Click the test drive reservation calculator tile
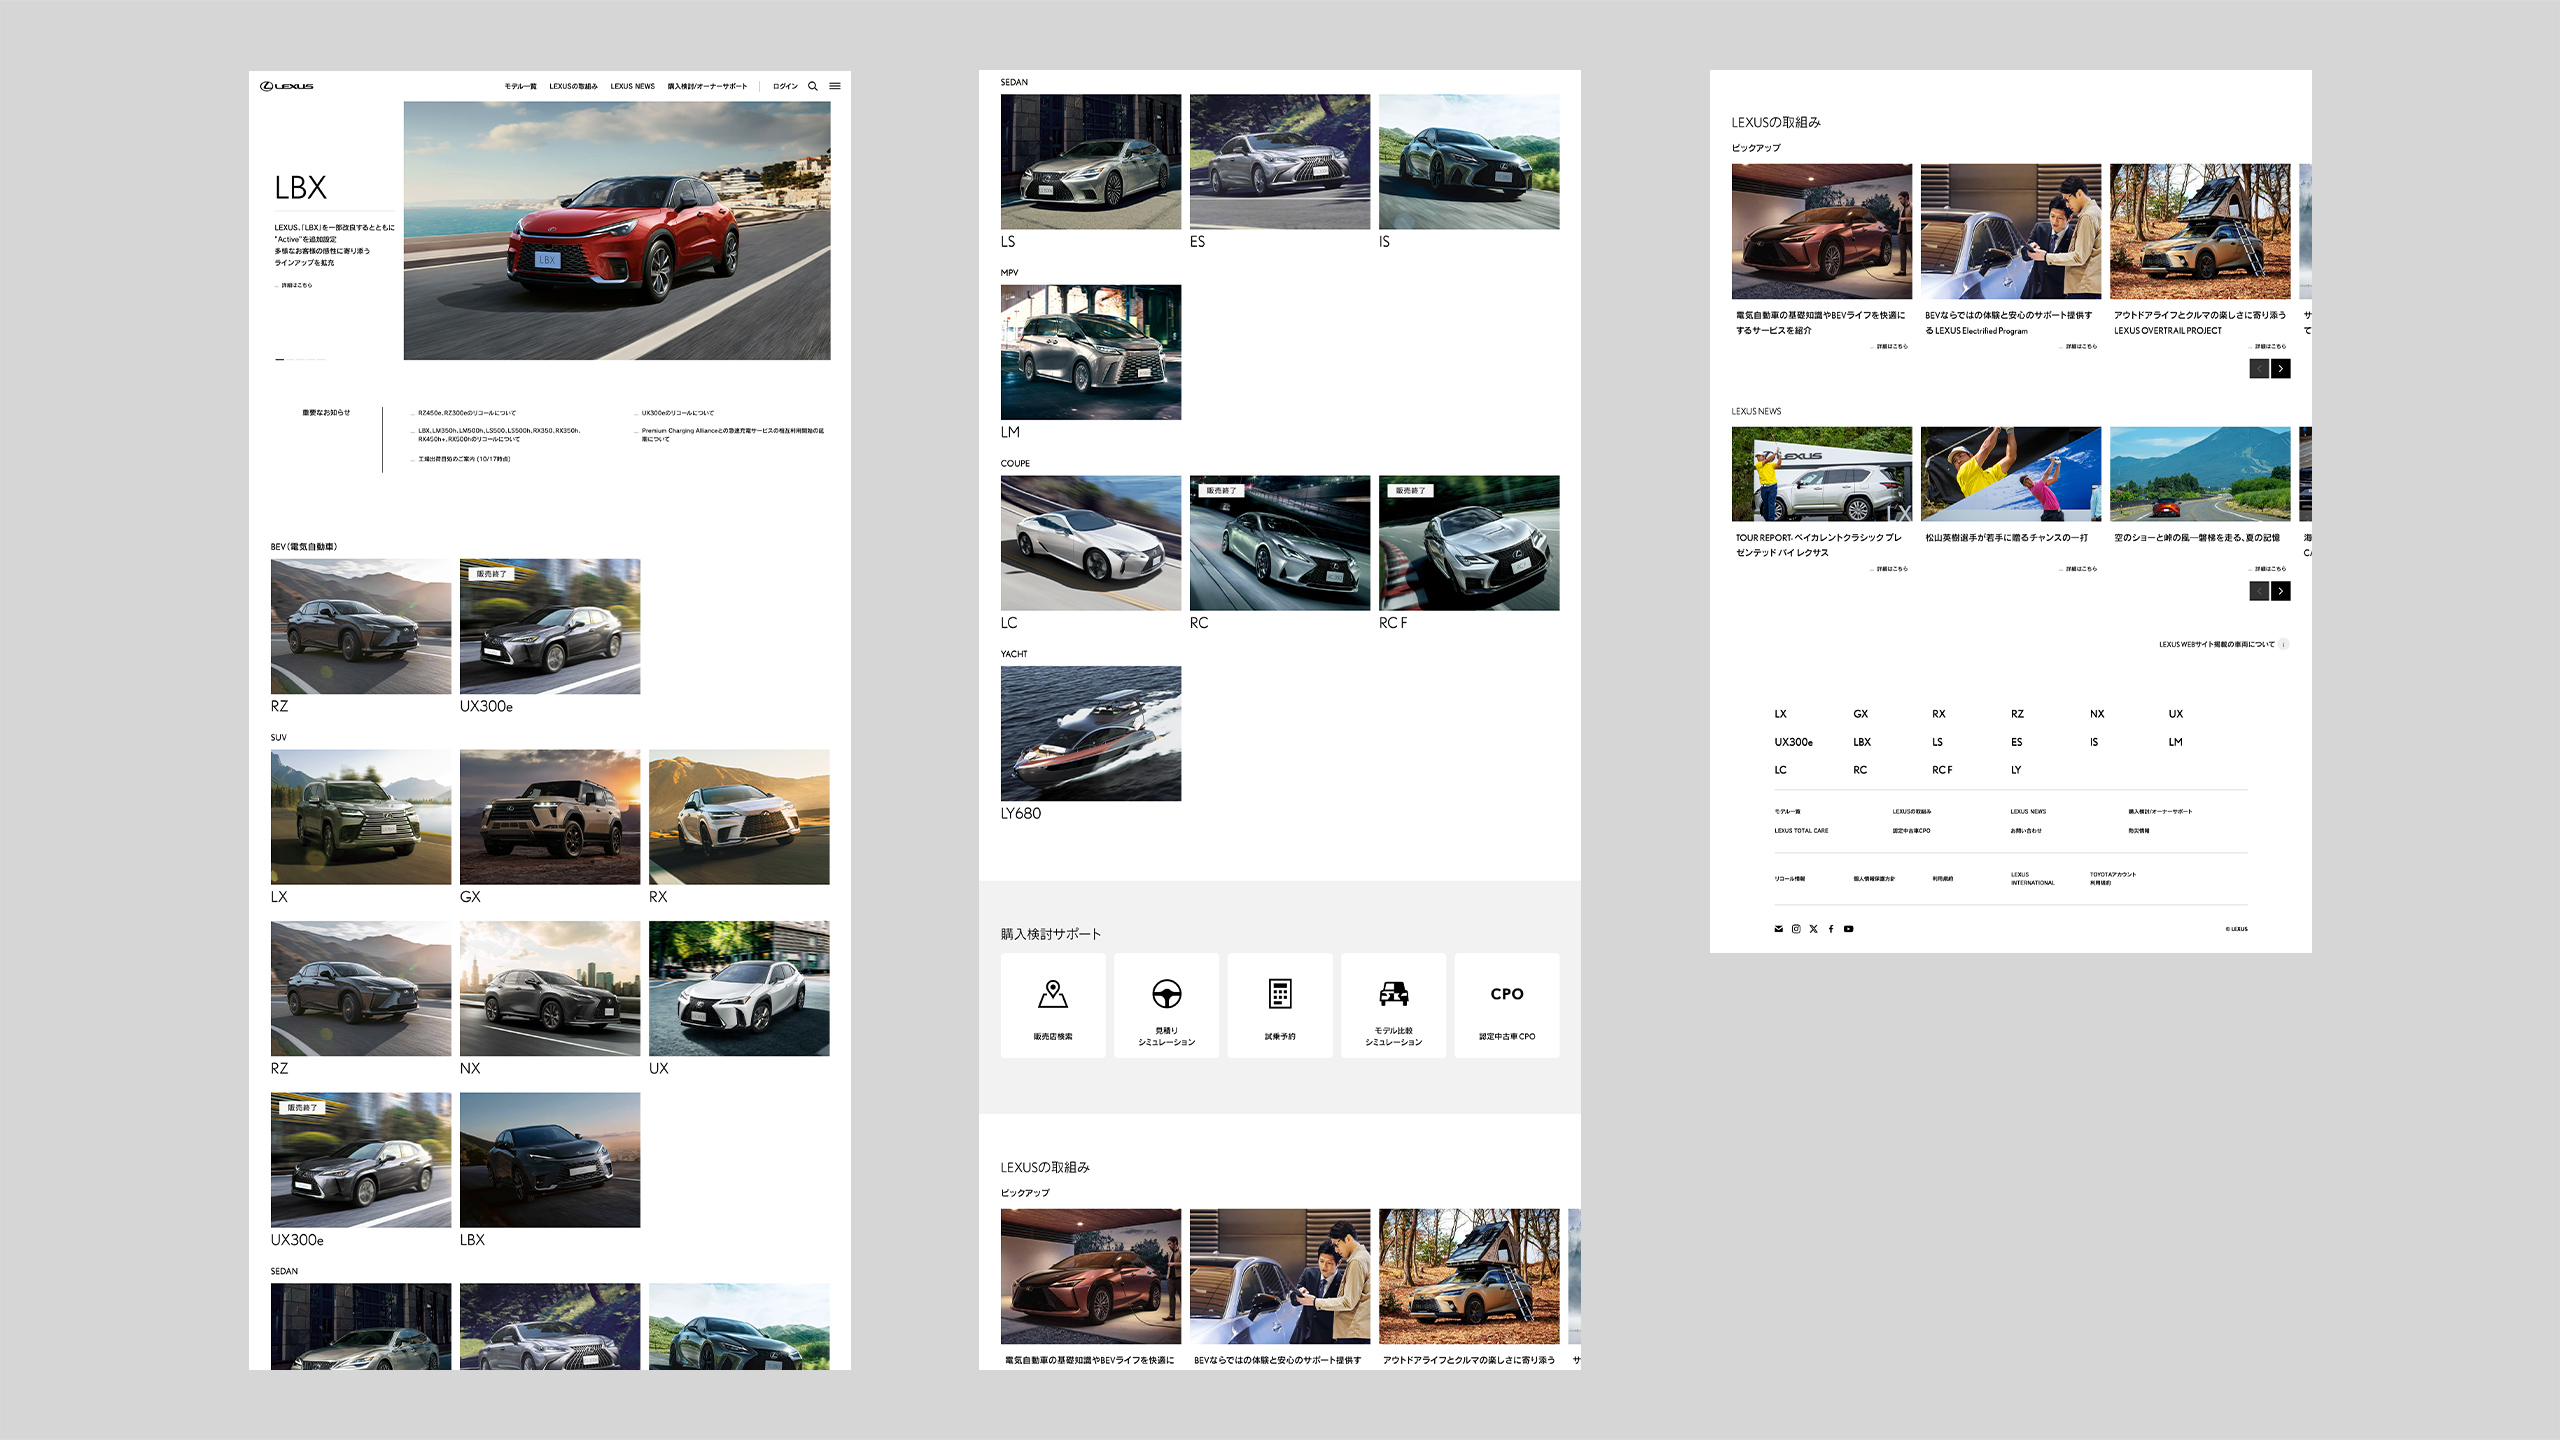Viewport: 2560px width, 1440px height. point(1280,1005)
